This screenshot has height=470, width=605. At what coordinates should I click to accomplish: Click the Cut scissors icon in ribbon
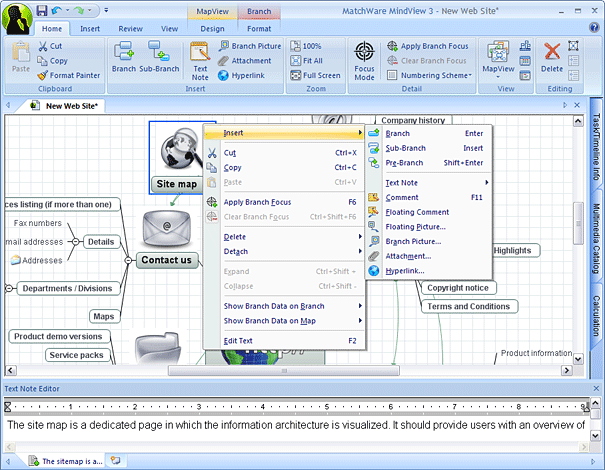[43, 46]
